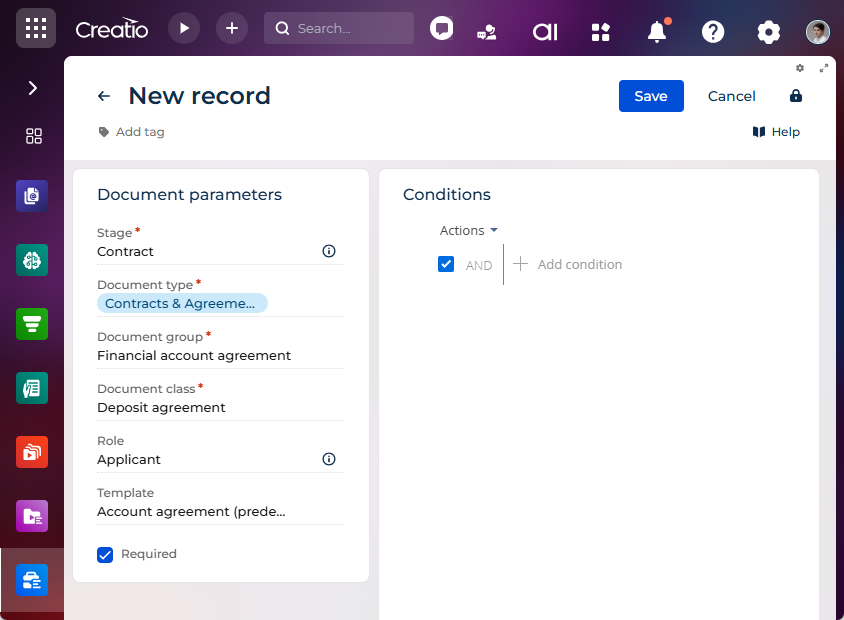Toggle the Required checkbox
Viewport: 844px width, 620px height.
coord(105,554)
